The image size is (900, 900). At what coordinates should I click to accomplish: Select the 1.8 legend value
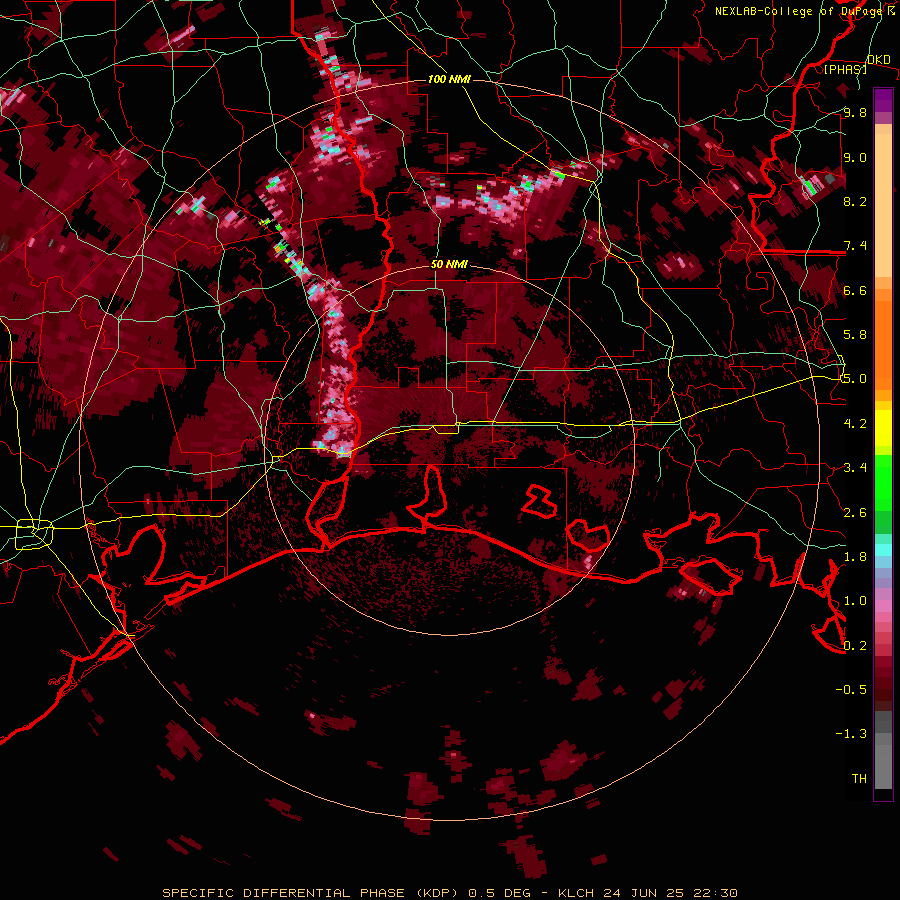[855, 557]
